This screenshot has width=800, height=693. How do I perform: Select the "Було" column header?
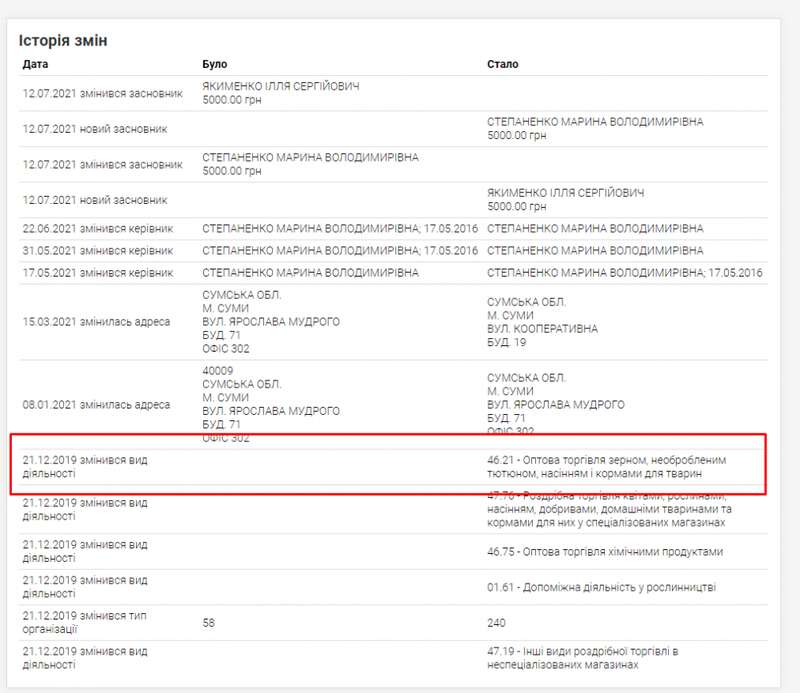click(214, 64)
